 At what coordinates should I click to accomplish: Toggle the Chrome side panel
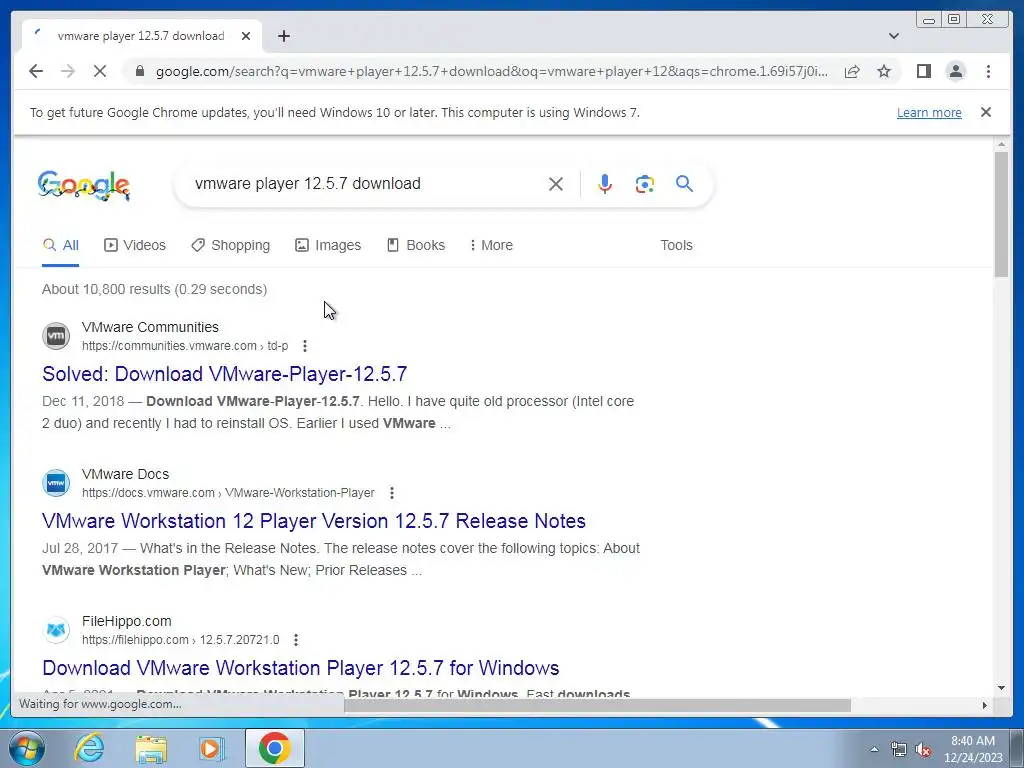coord(923,71)
